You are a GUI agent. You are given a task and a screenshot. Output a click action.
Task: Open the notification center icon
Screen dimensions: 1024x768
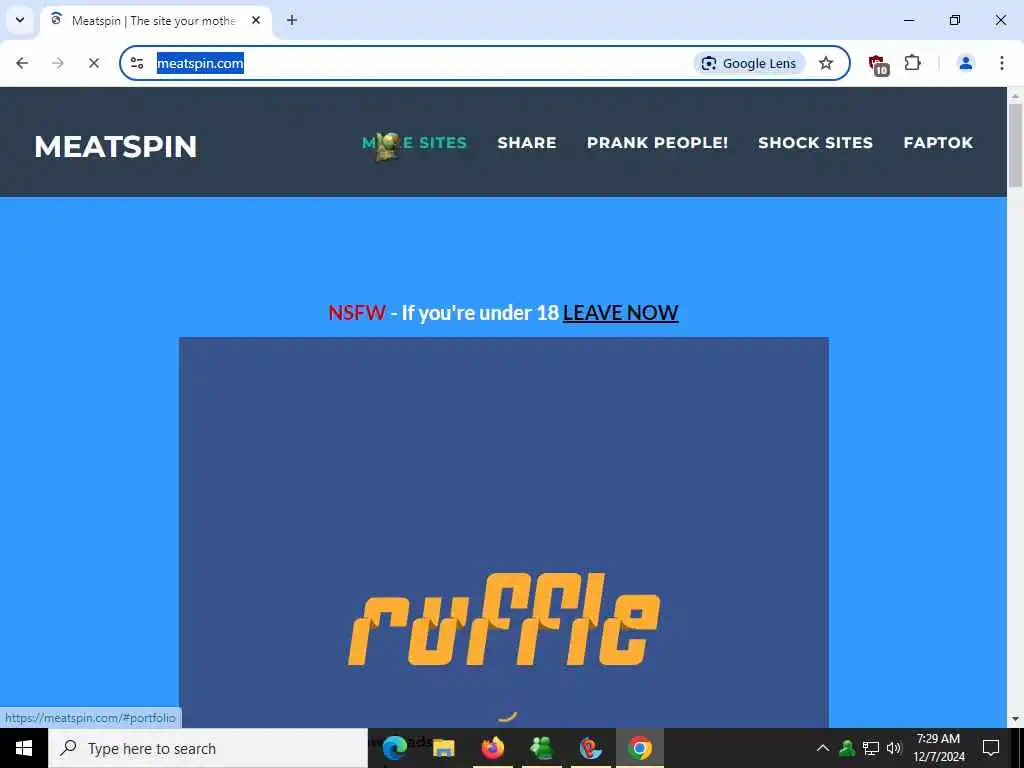coord(991,748)
